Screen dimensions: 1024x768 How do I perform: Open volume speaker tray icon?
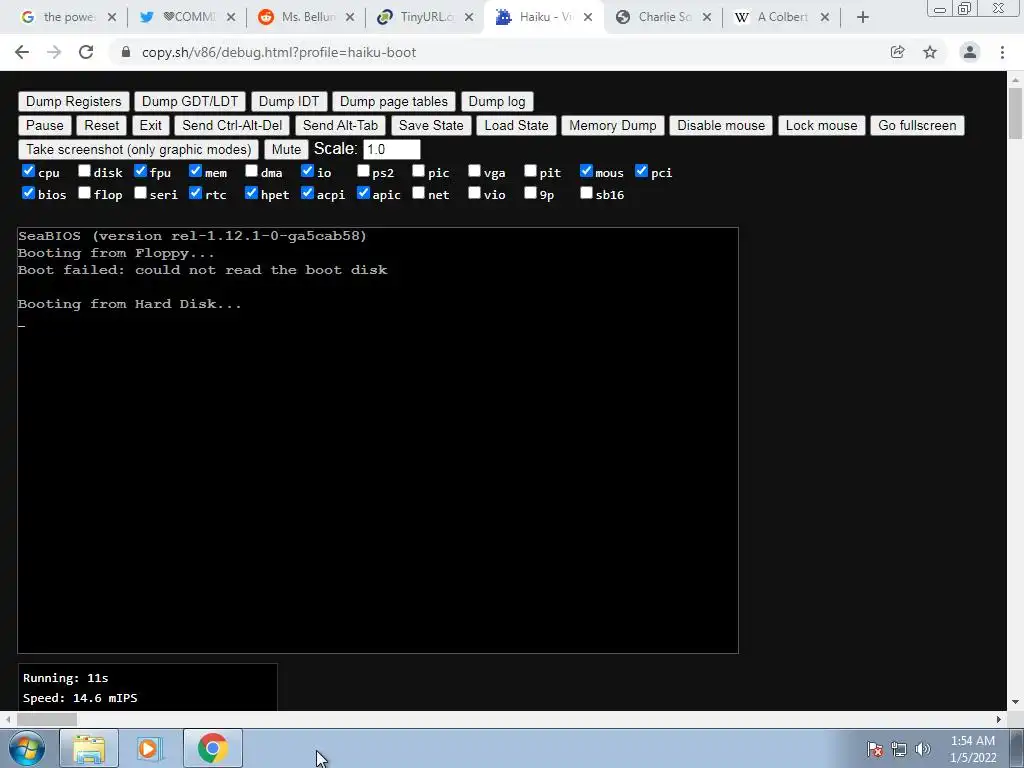click(923, 749)
